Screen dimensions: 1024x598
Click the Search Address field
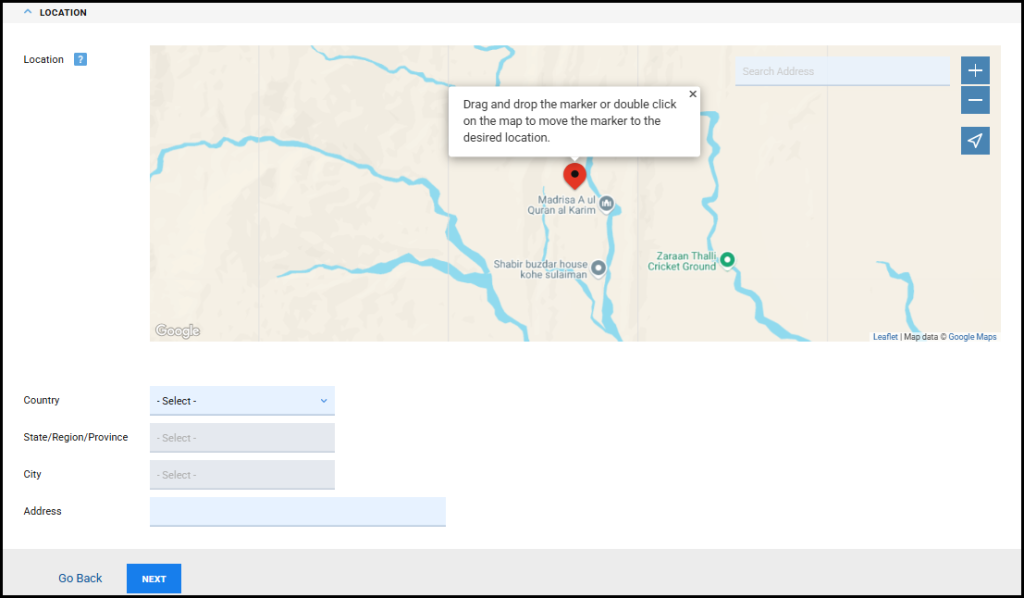(842, 70)
